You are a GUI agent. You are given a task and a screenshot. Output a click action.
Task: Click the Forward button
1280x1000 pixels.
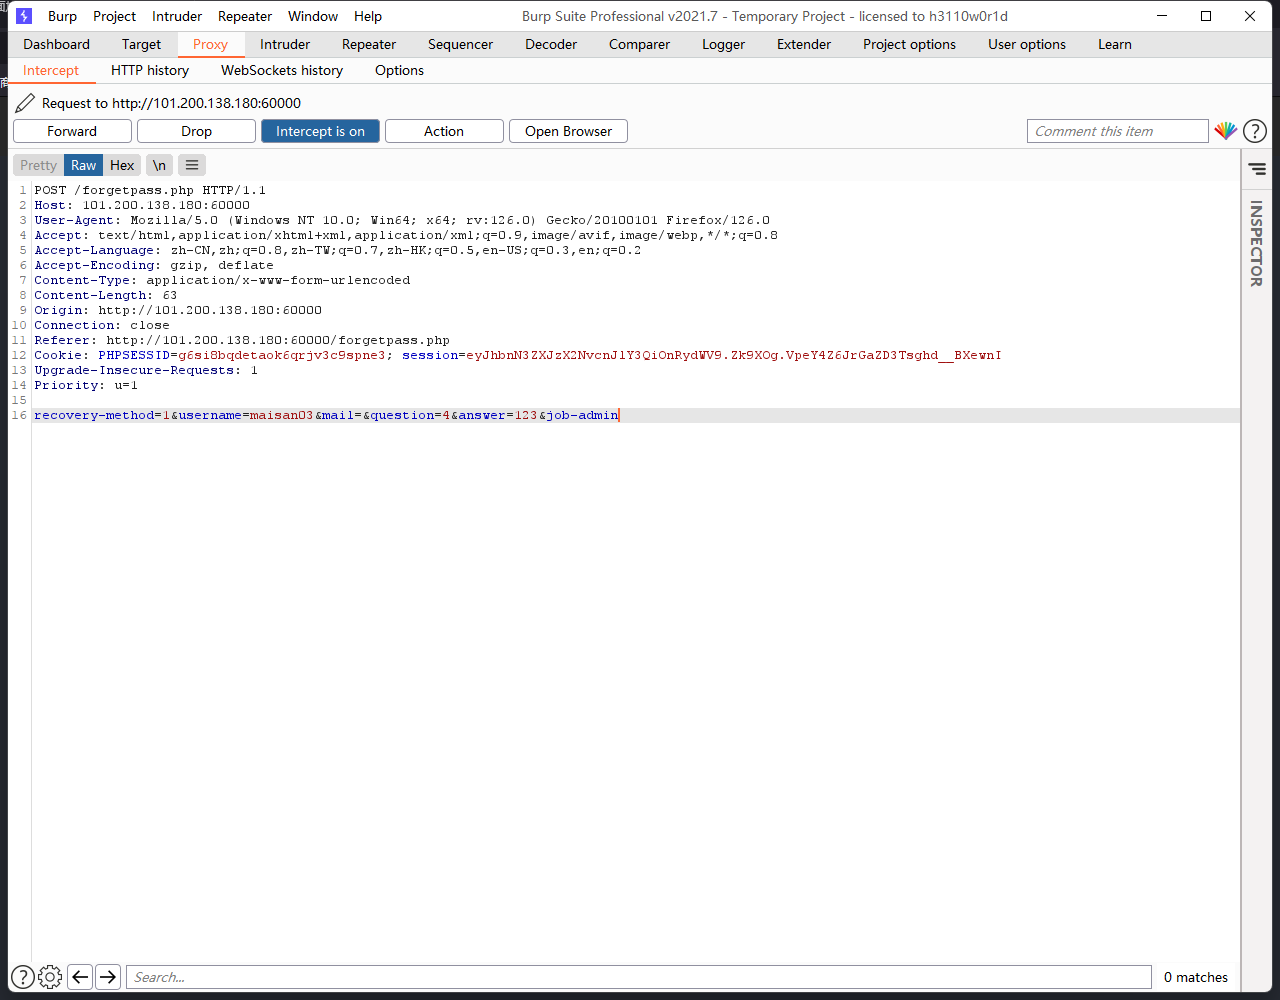click(72, 131)
